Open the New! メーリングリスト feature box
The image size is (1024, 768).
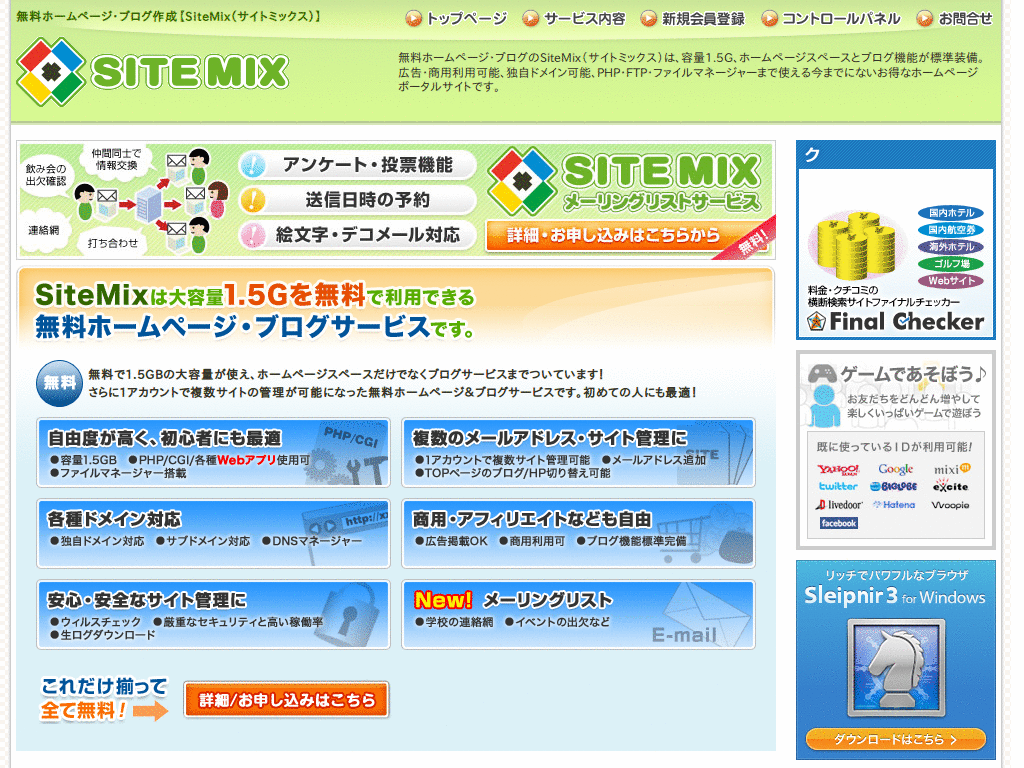tap(579, 615)
